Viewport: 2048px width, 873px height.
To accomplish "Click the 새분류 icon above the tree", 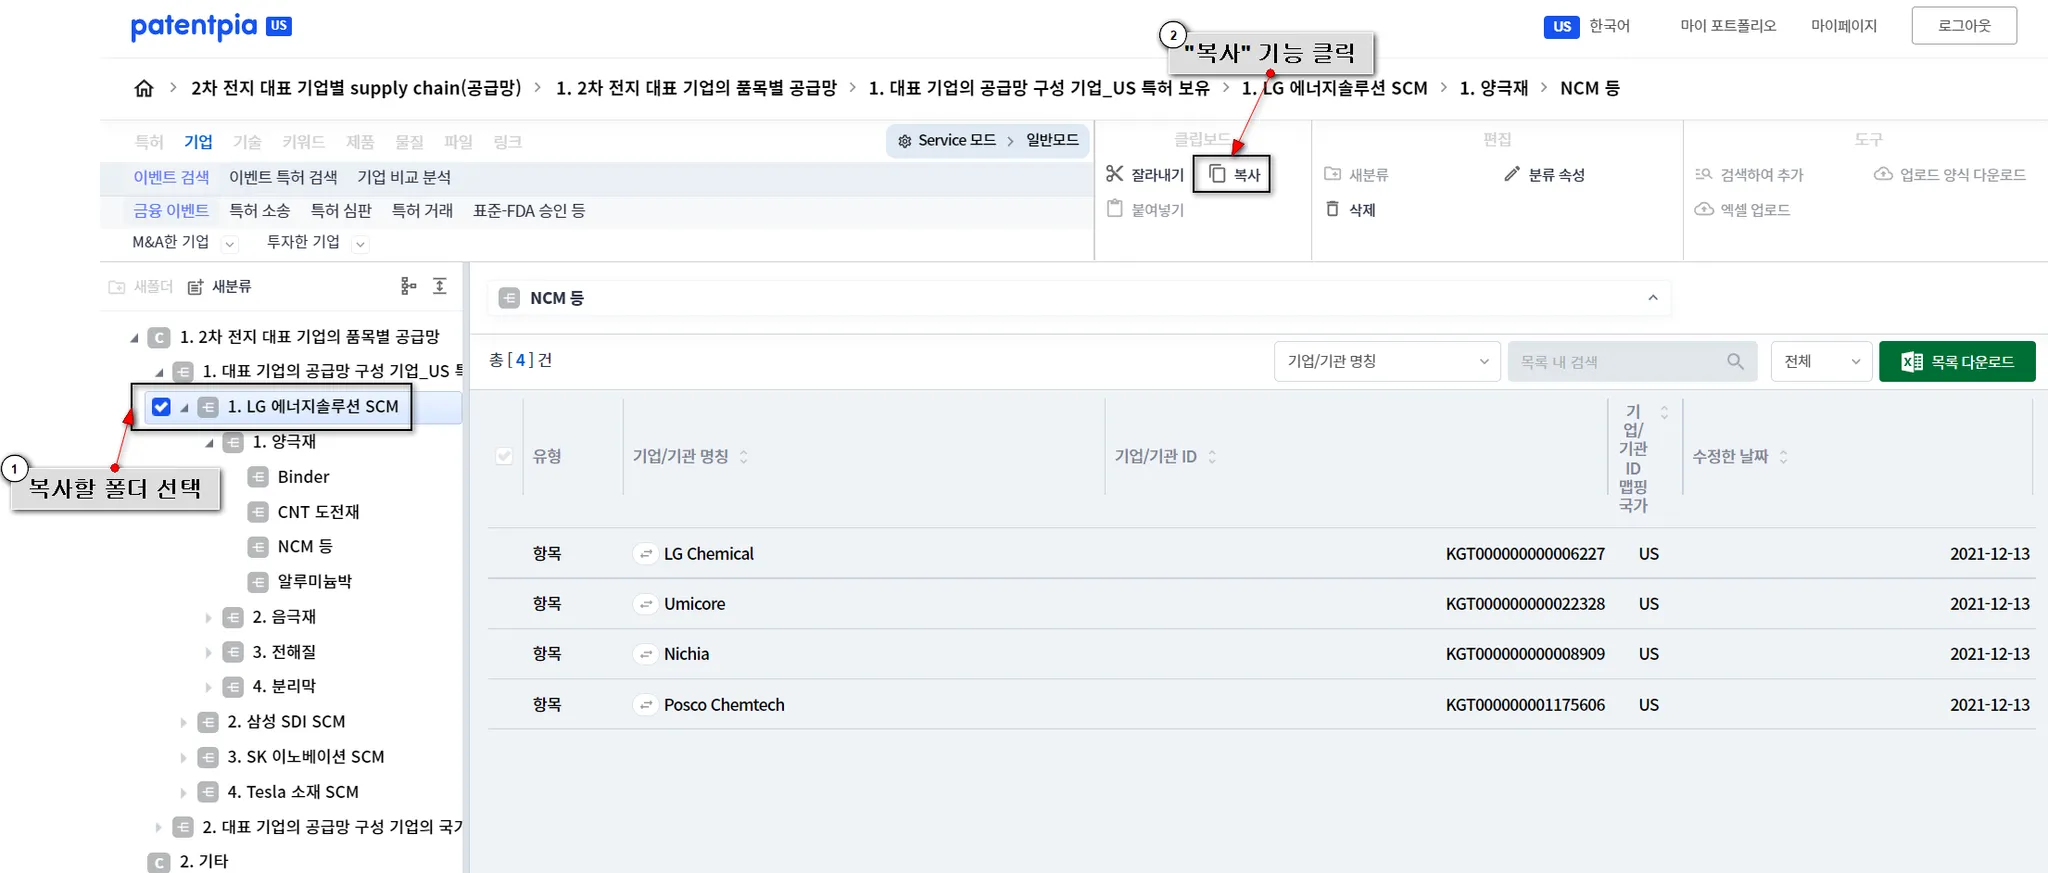I will pos(196,287).
